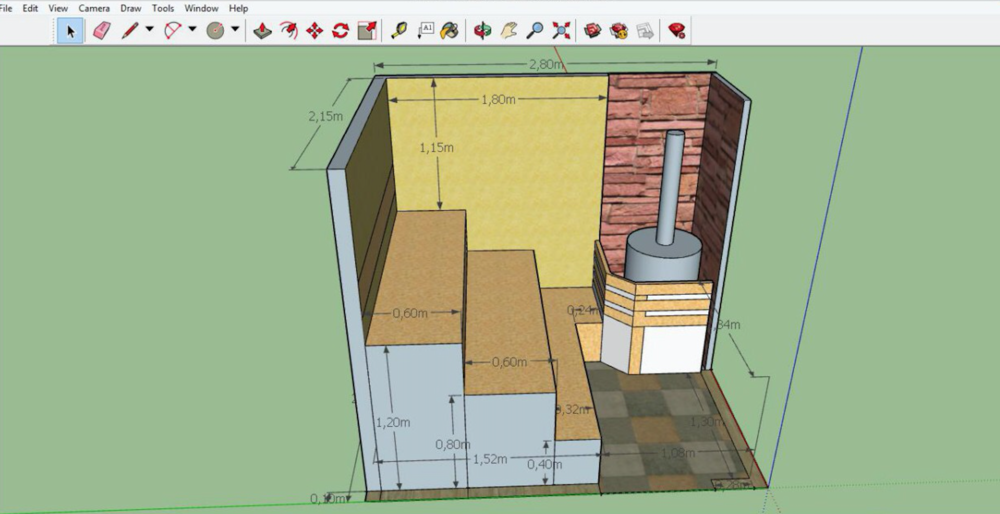Viewport: 1000px width, 514px height.
Task: Expand the Arc tool dropdown arrow
Action: pos(191,30)
